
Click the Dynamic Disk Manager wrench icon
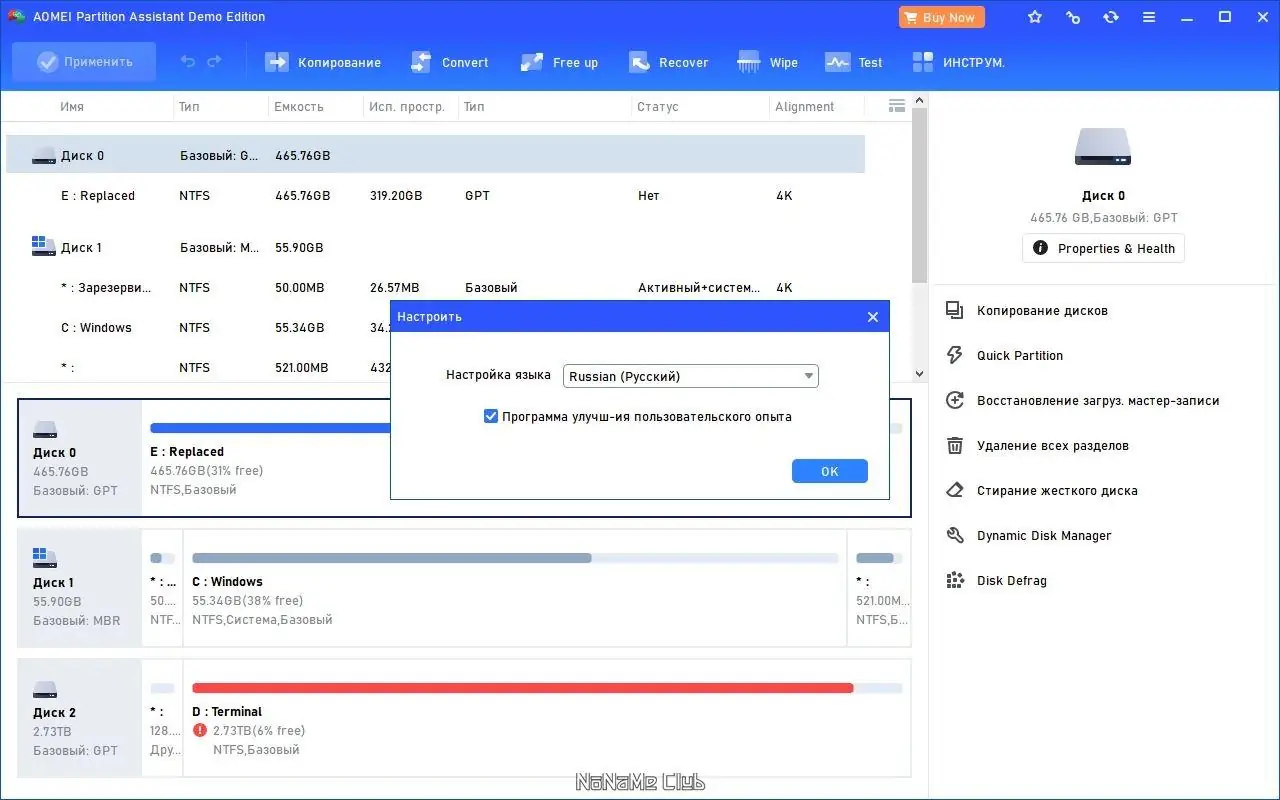[x=955, y=536]
